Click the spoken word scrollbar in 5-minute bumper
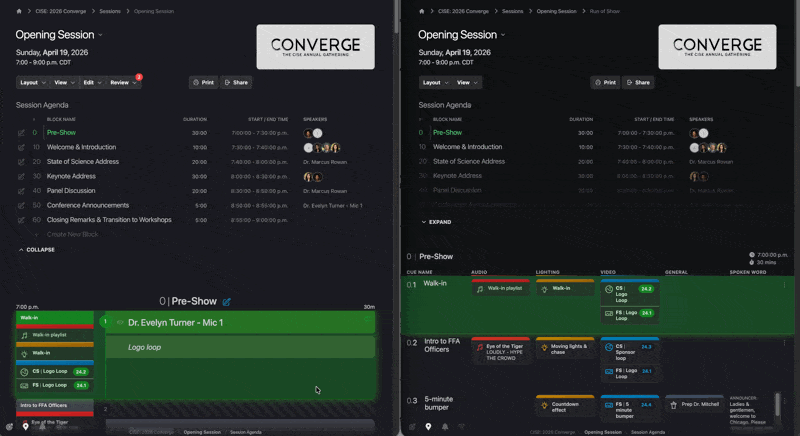800x436 pixels. click(x=778, y=404)
